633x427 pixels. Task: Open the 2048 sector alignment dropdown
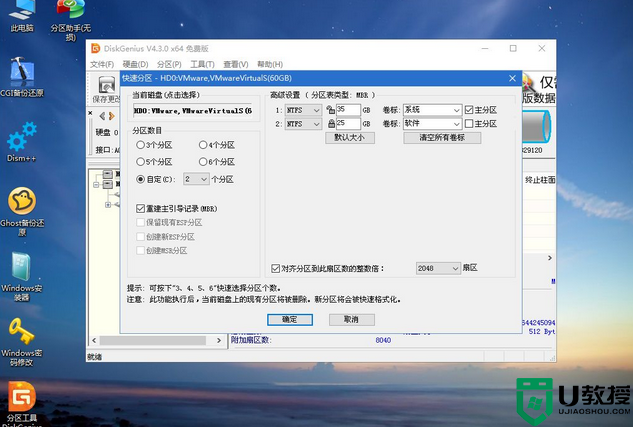coord(438,268)
